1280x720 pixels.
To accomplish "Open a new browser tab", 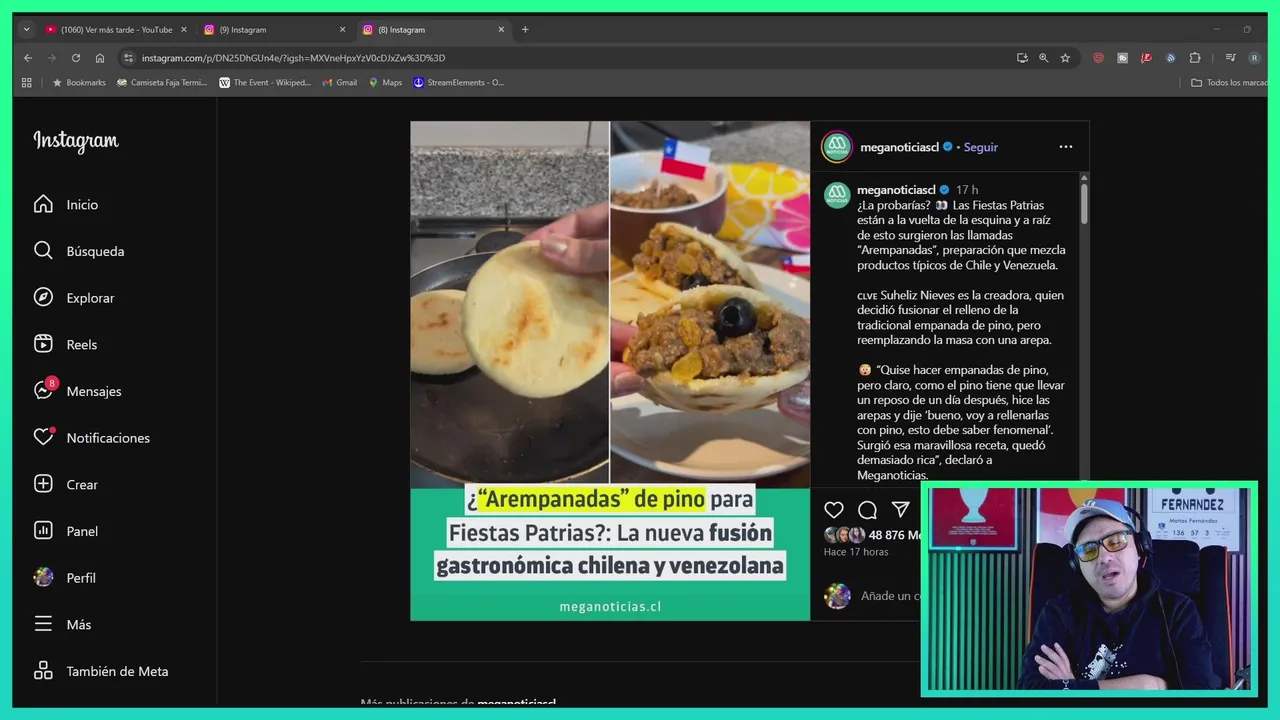I will pyautogui.click(x=525, y=30).
